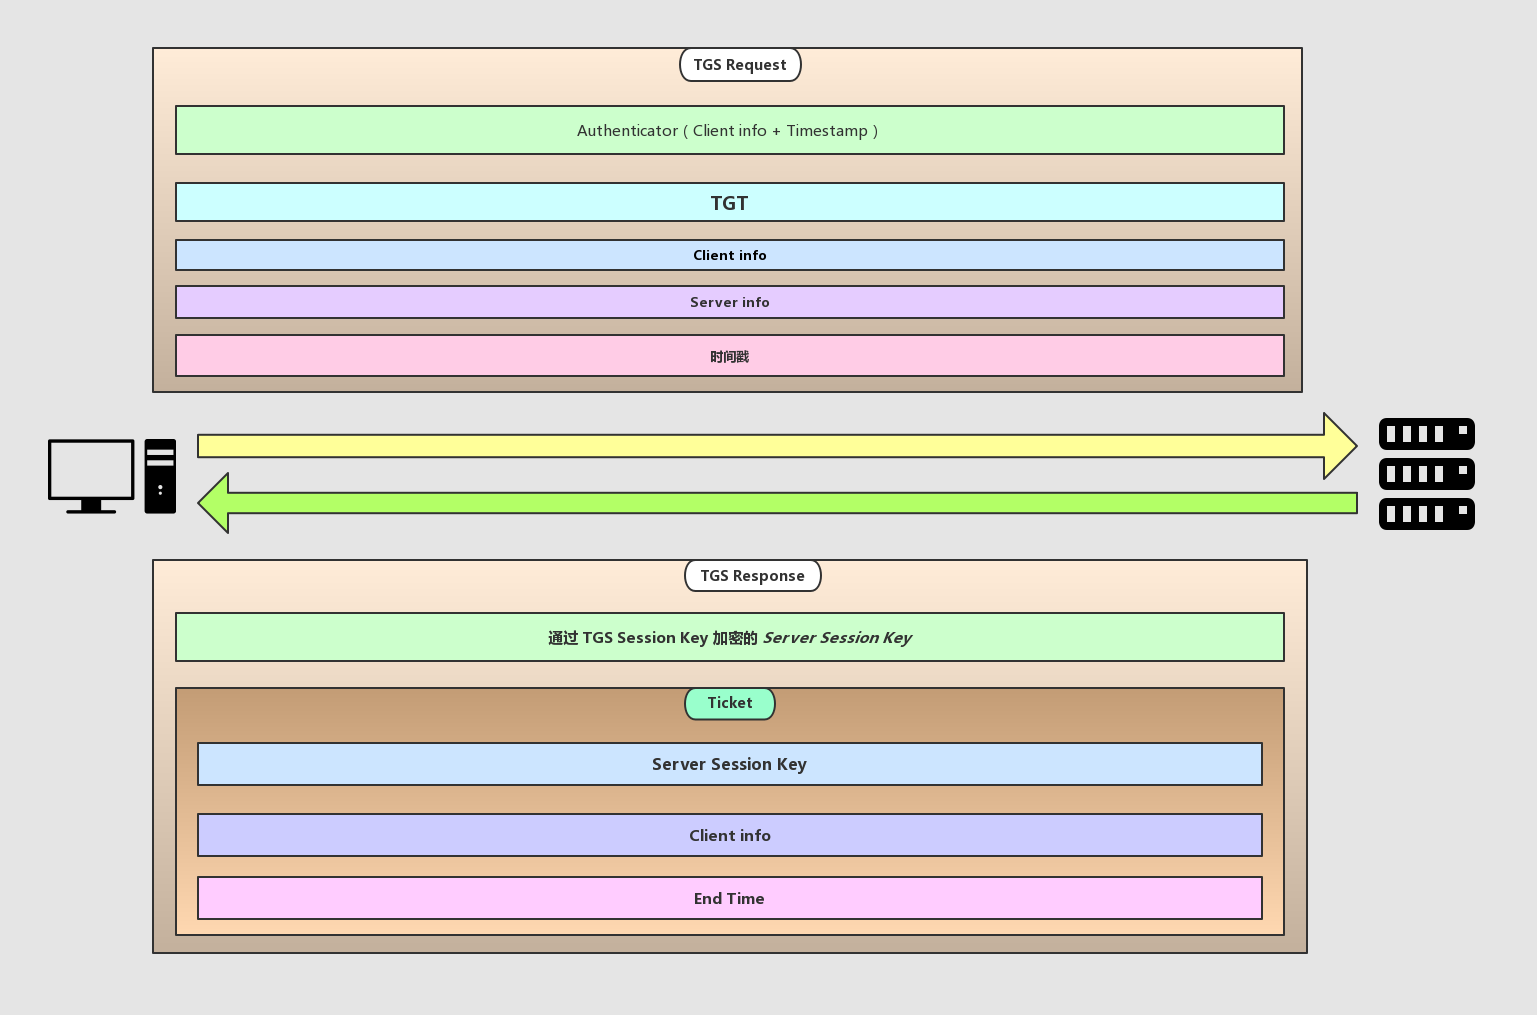Select the top server rack unit

tap(1426, 434)
